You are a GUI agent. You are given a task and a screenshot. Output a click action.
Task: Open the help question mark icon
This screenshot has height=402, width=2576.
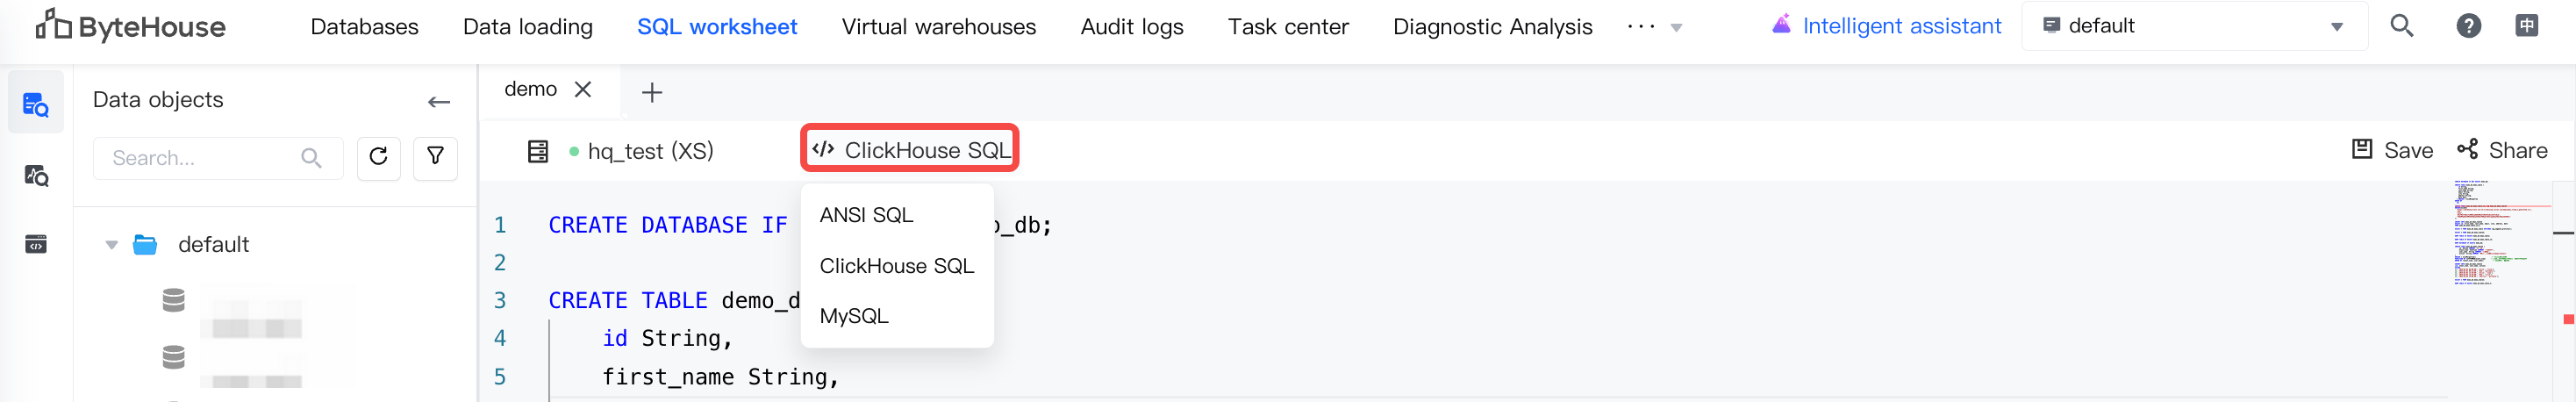2468,26
